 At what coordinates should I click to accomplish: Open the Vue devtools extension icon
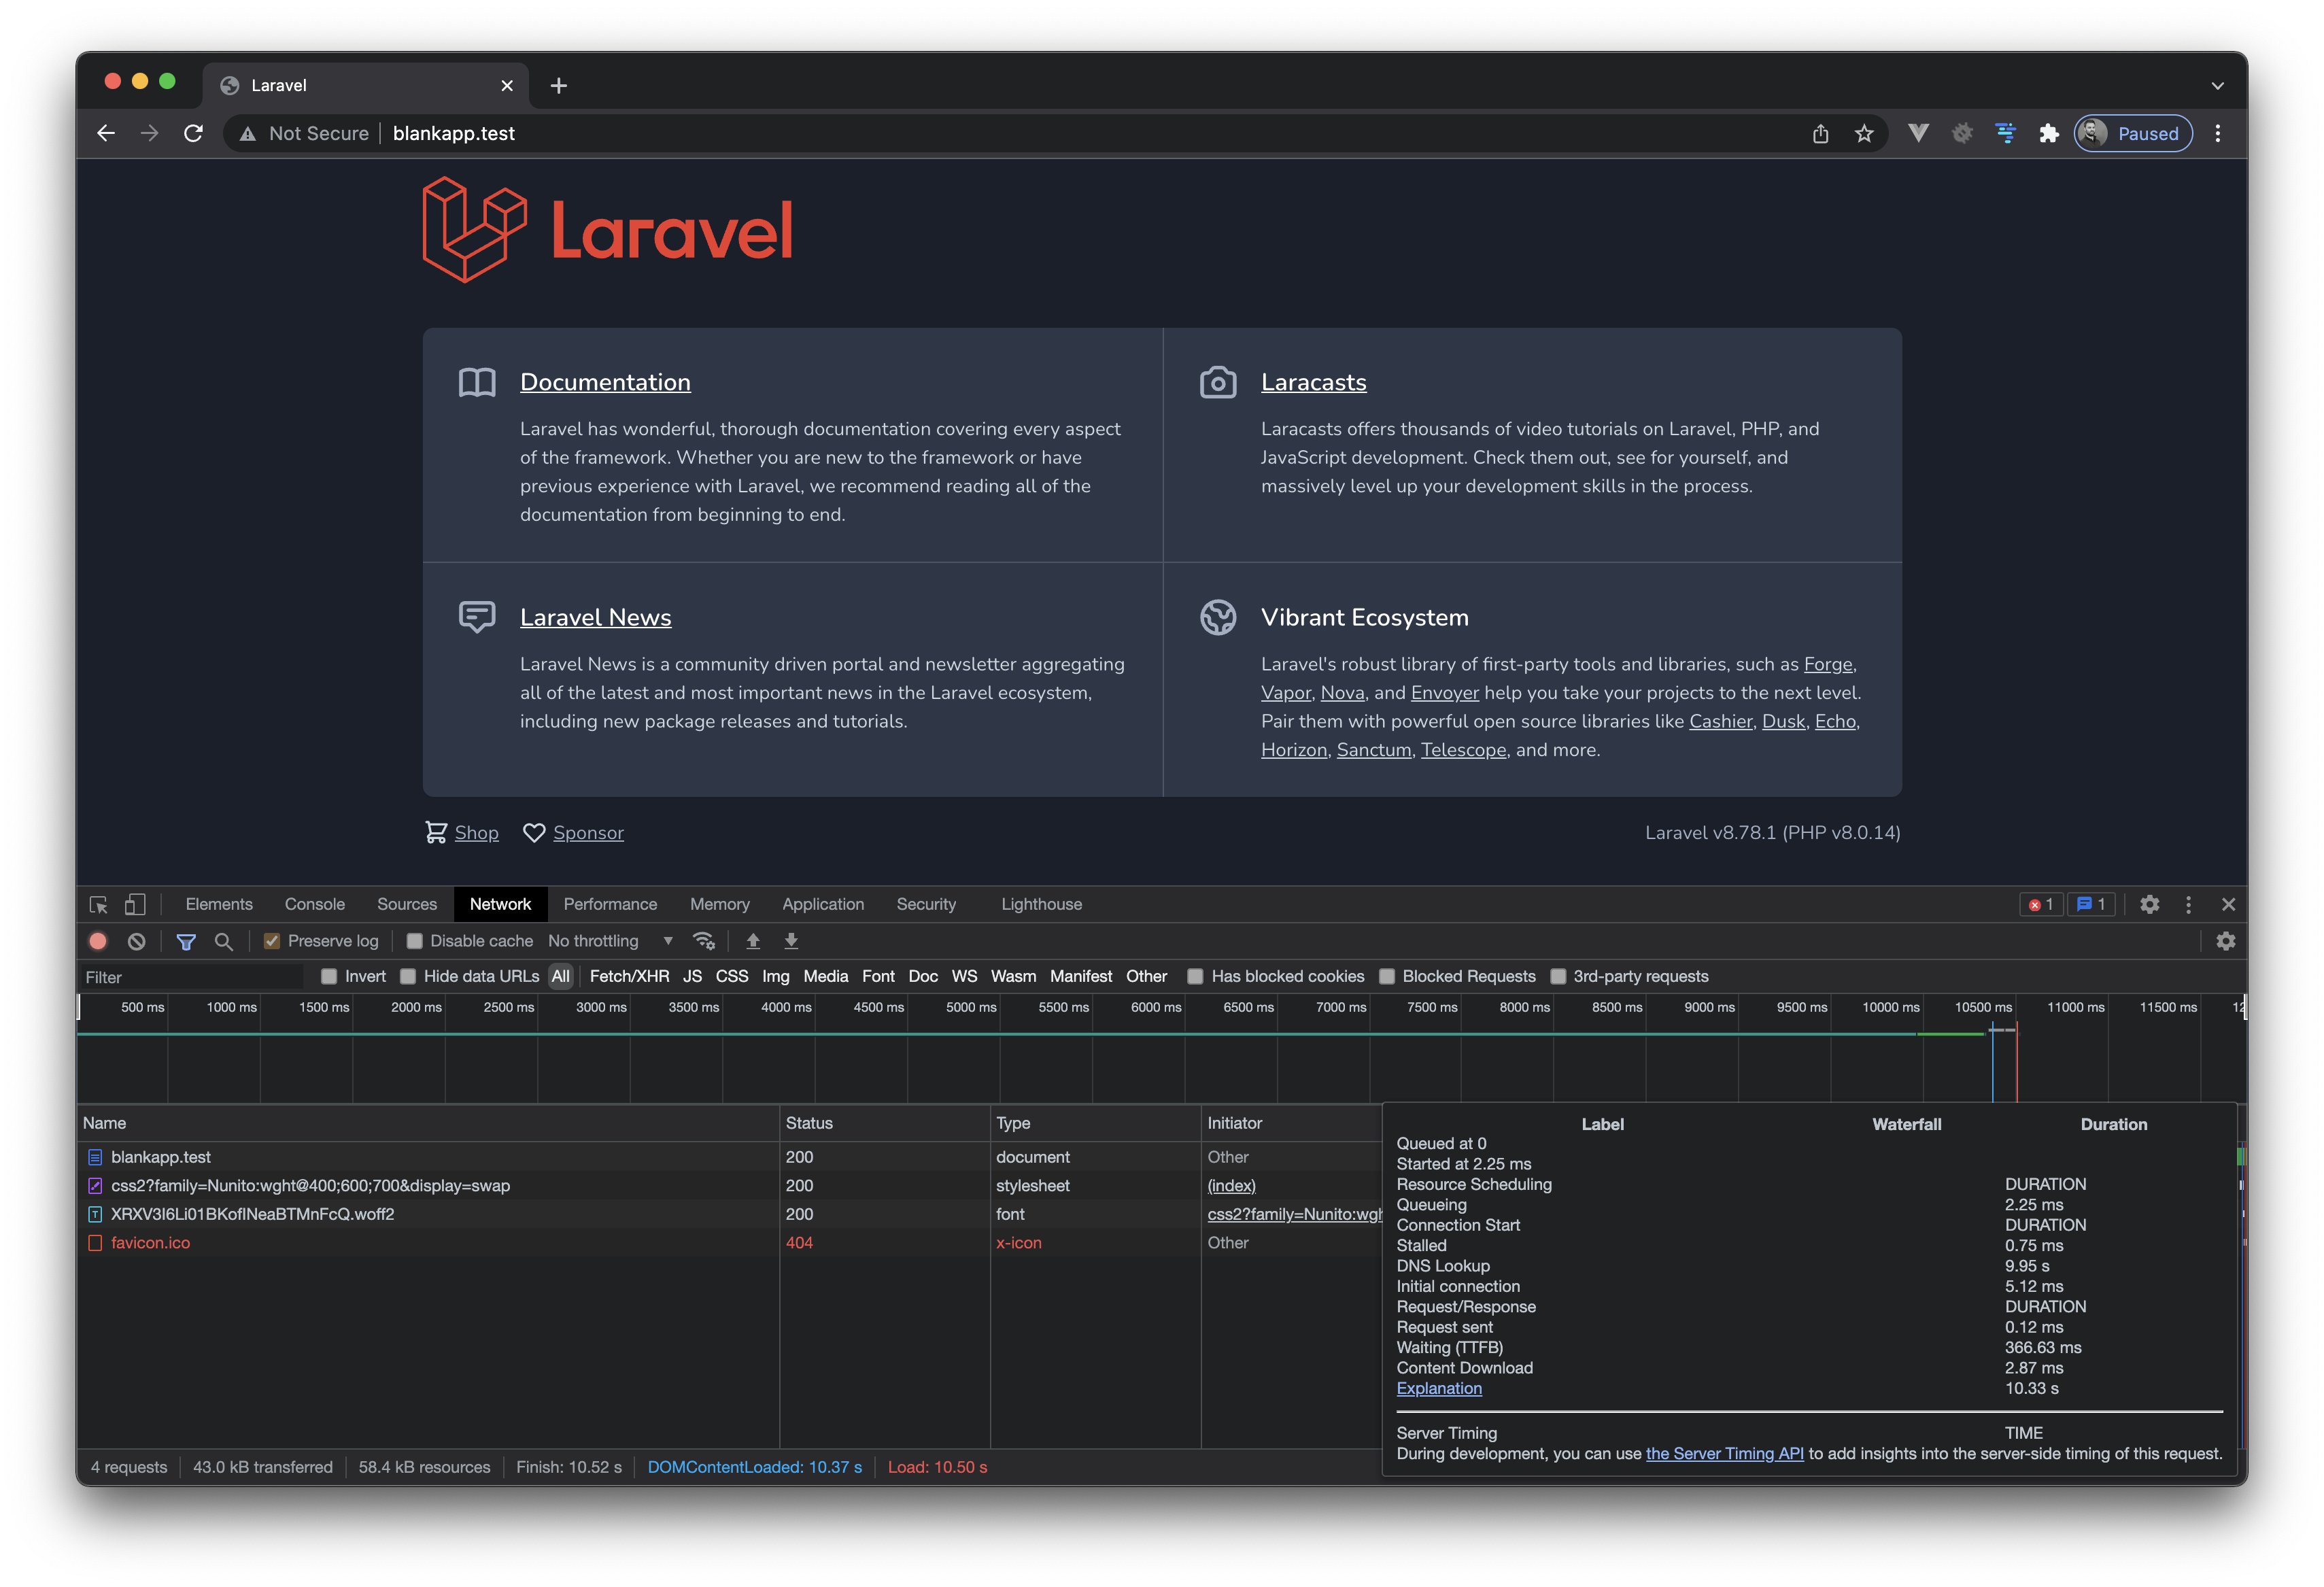point(1918,133)
